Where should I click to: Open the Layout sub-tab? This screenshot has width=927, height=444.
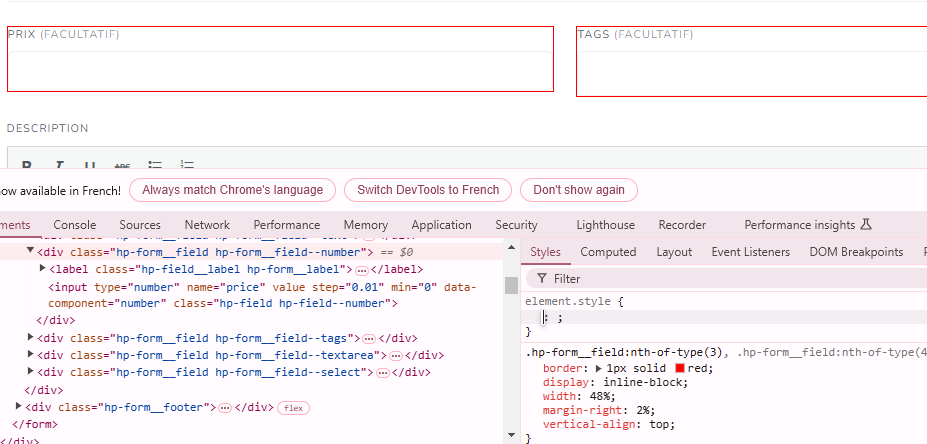[674, 252]
